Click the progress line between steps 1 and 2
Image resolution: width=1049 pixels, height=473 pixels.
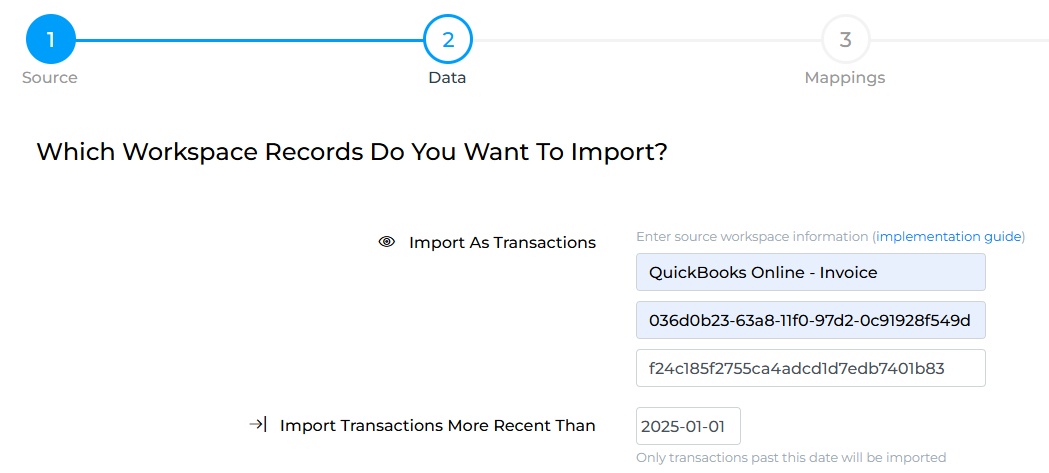pyautogui.click(x=250, y=40)
